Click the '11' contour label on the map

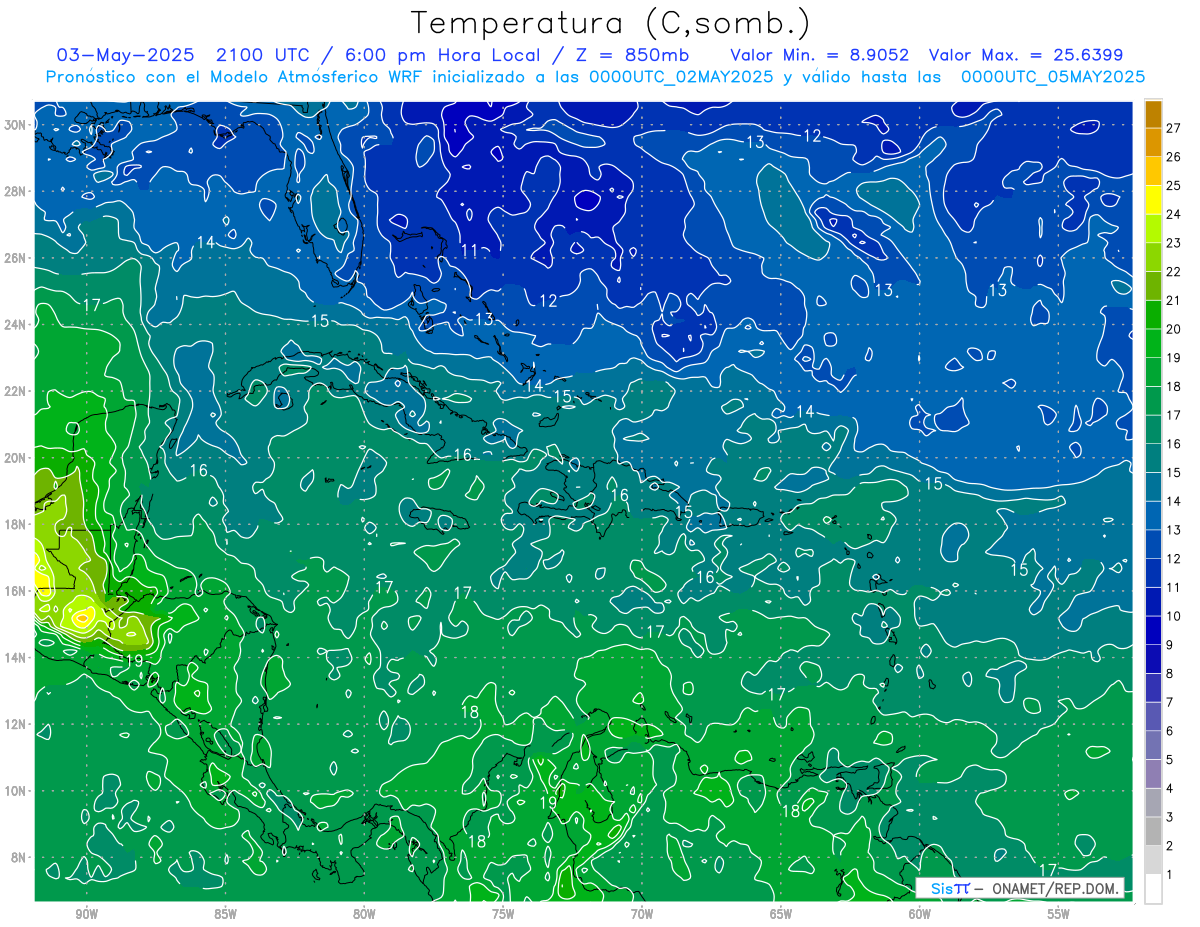click(x=470, y=251)
